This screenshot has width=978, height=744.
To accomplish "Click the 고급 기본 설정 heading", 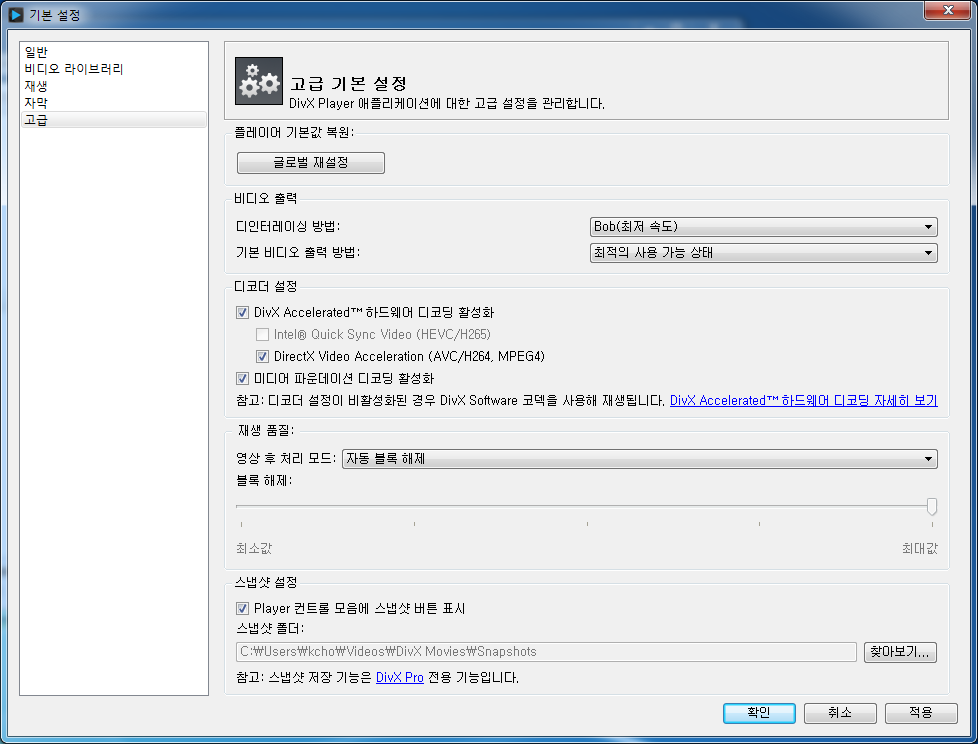I will [x=349, y=84].
